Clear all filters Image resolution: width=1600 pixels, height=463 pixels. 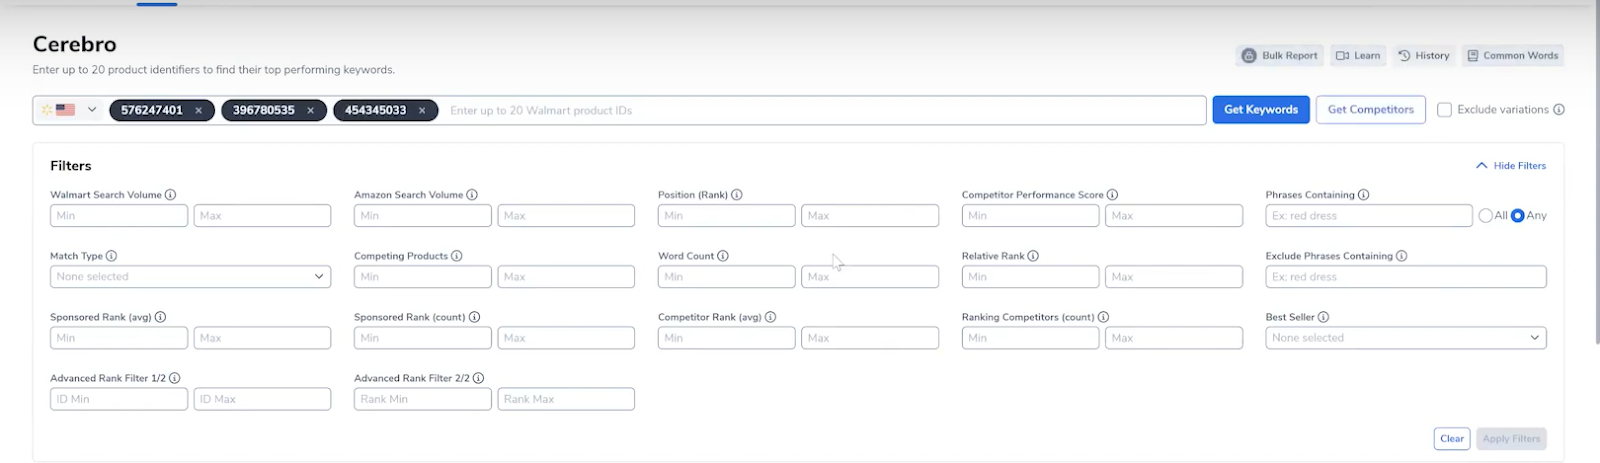pos(1452,439)
